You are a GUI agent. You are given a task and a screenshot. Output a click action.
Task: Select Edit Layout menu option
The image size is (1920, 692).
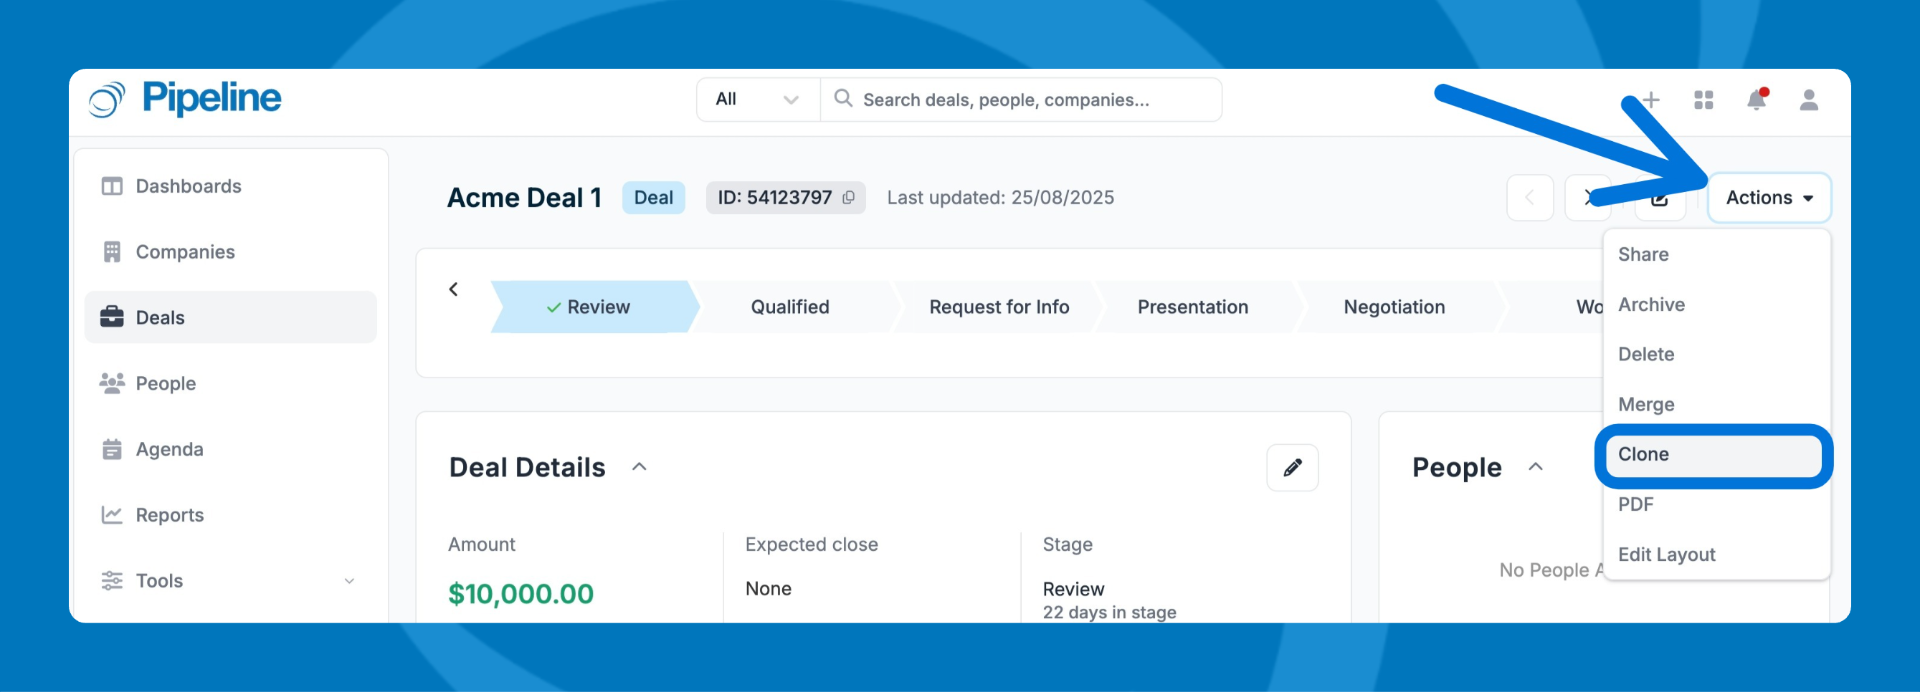[x=1666, y=555]
